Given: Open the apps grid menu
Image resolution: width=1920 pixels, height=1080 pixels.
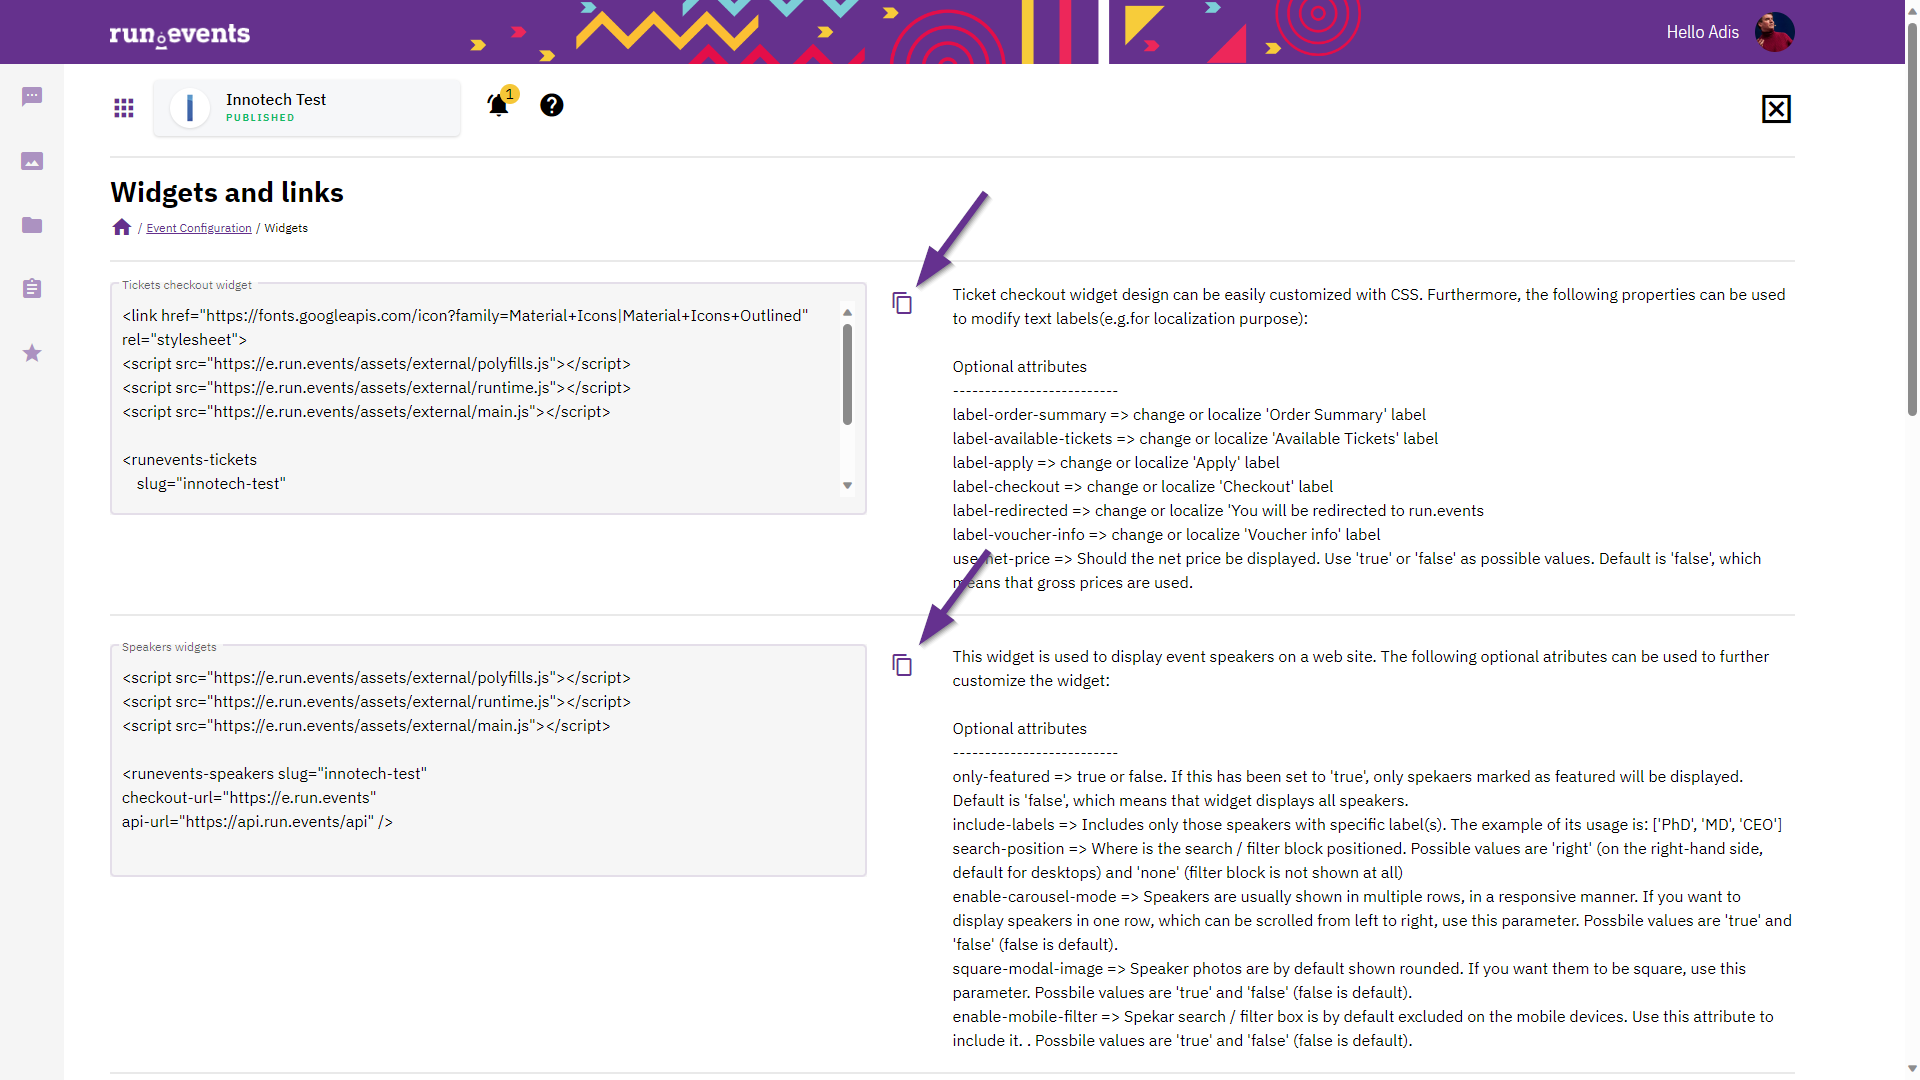Looking at the screenshot, I should [x=124, y=108].
